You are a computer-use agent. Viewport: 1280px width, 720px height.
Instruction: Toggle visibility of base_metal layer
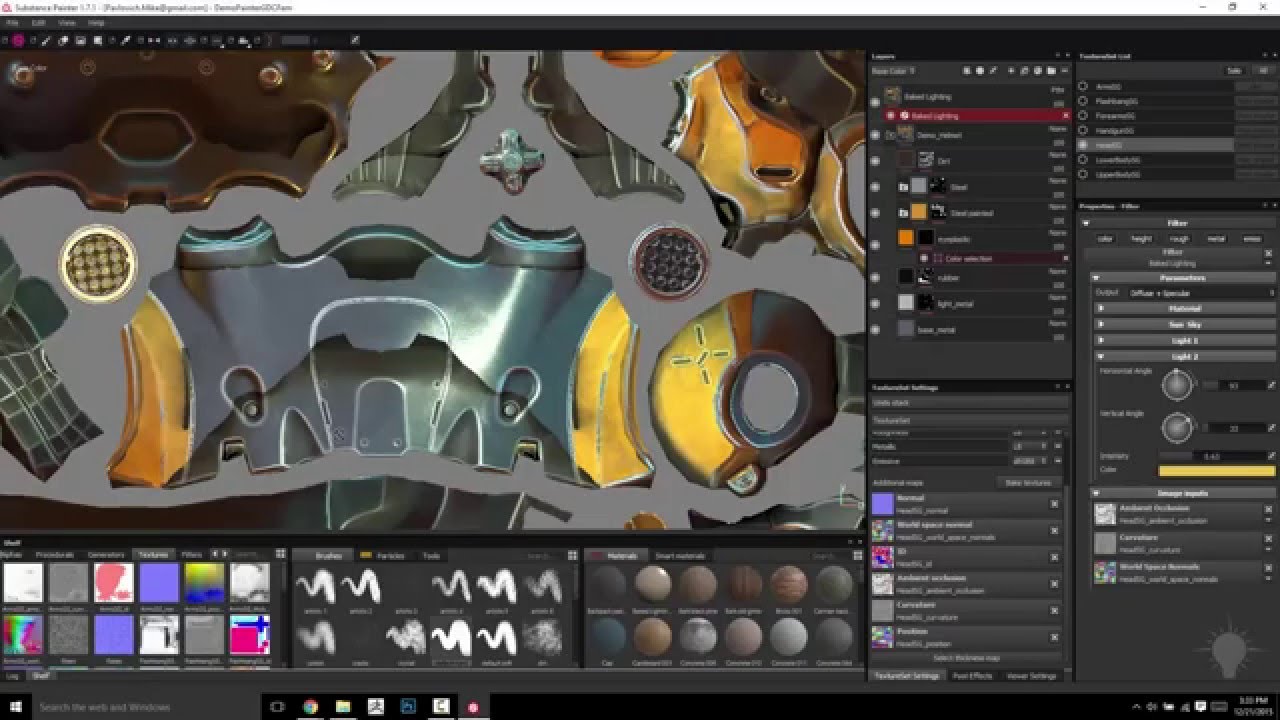coord(875,329)
